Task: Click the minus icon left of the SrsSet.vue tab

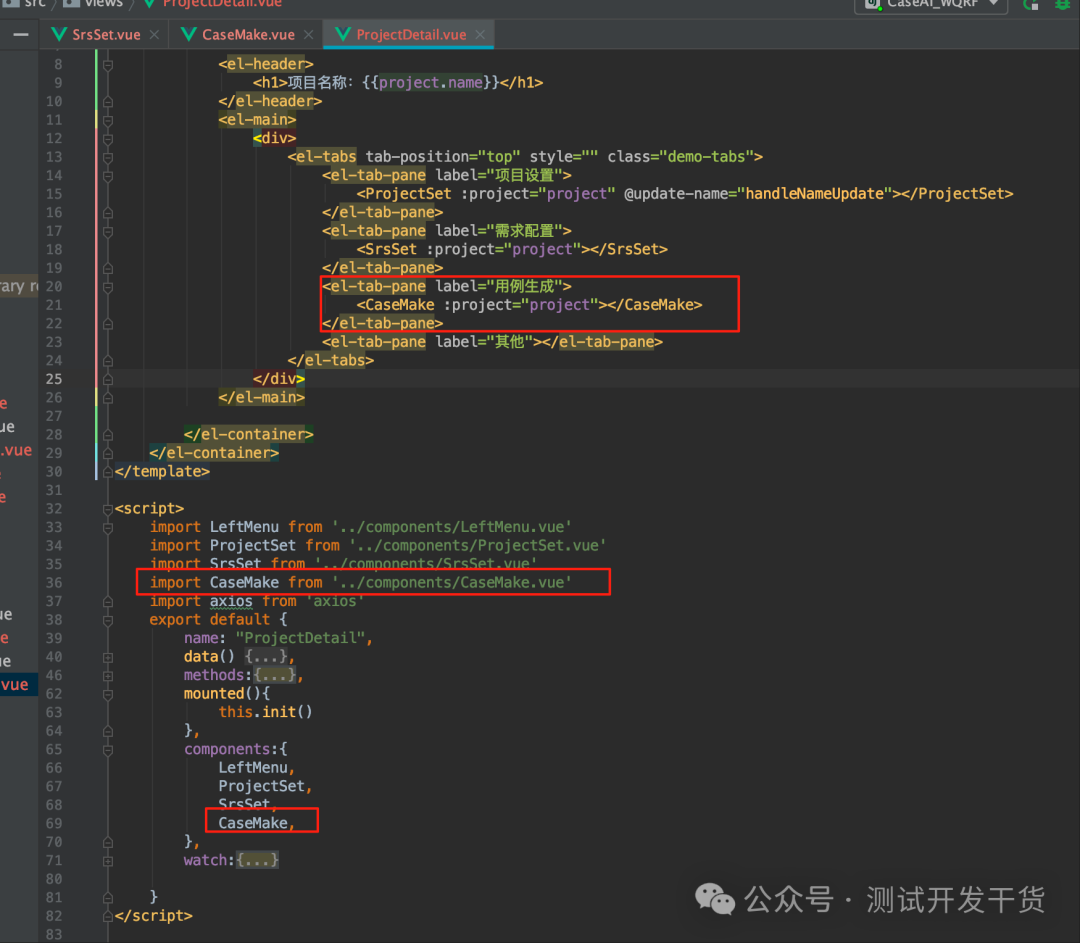Action: click(20, 35)
